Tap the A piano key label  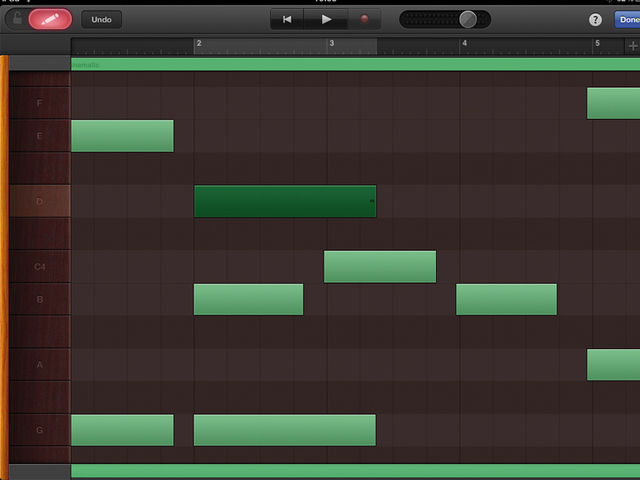pos(39,364)
